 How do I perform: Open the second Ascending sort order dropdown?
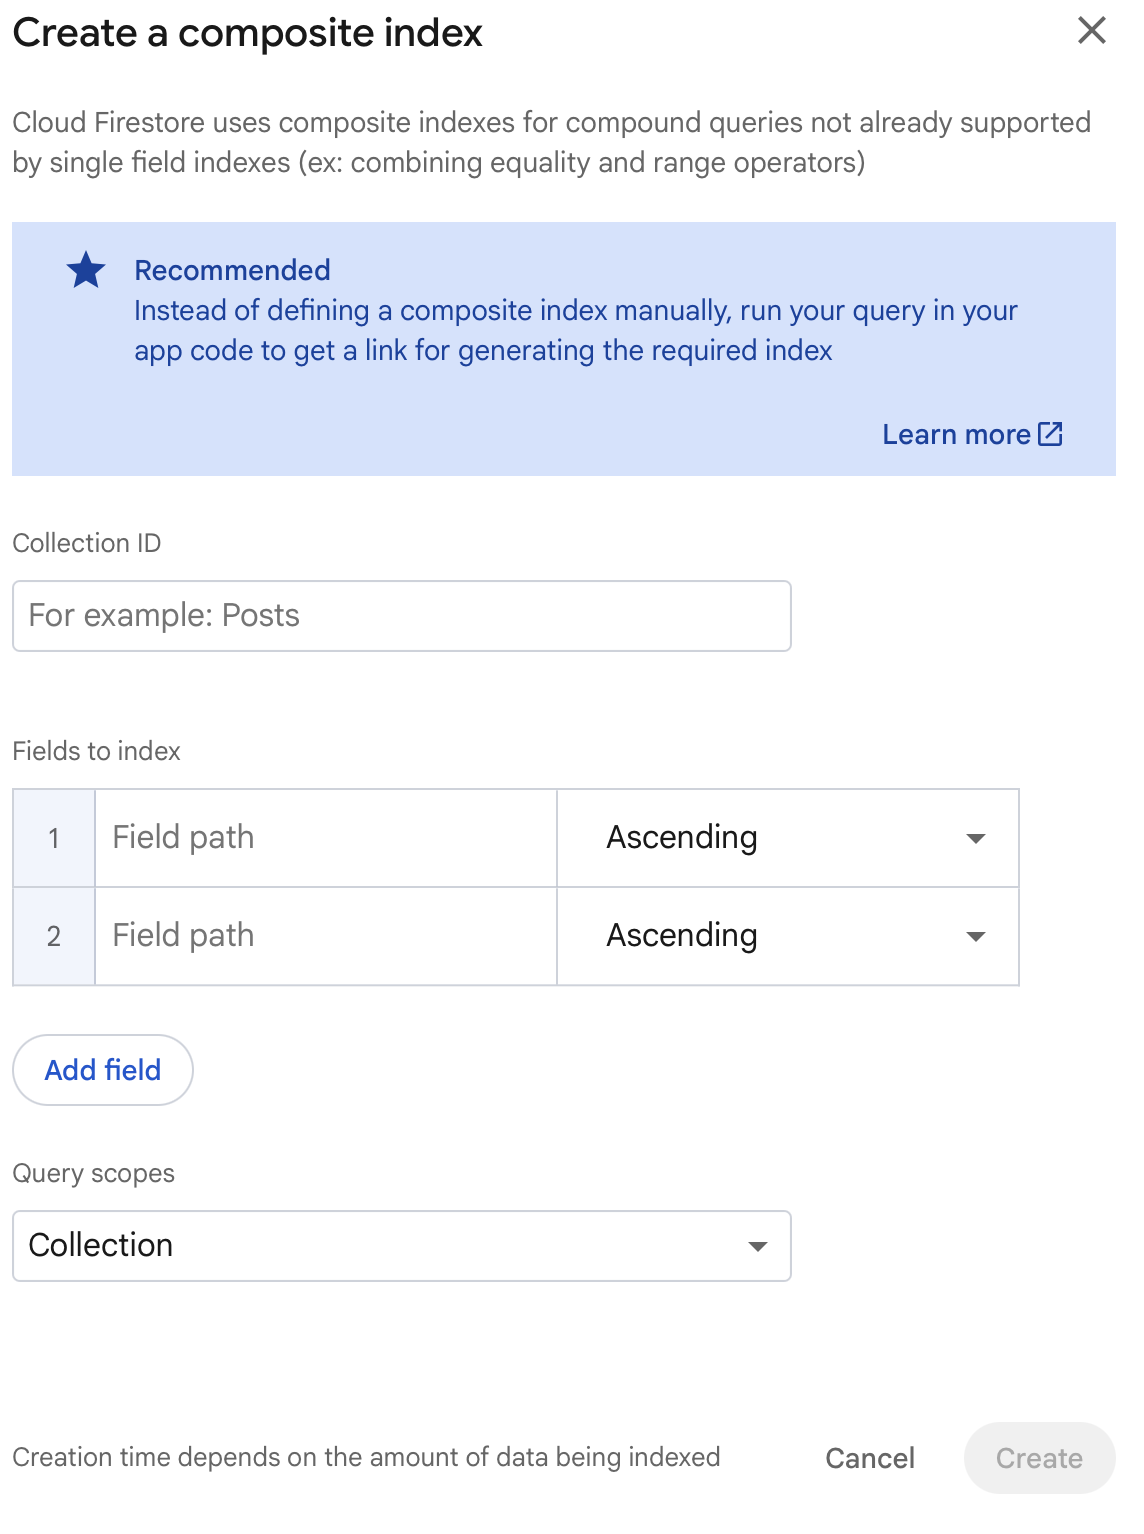(787, 936)
